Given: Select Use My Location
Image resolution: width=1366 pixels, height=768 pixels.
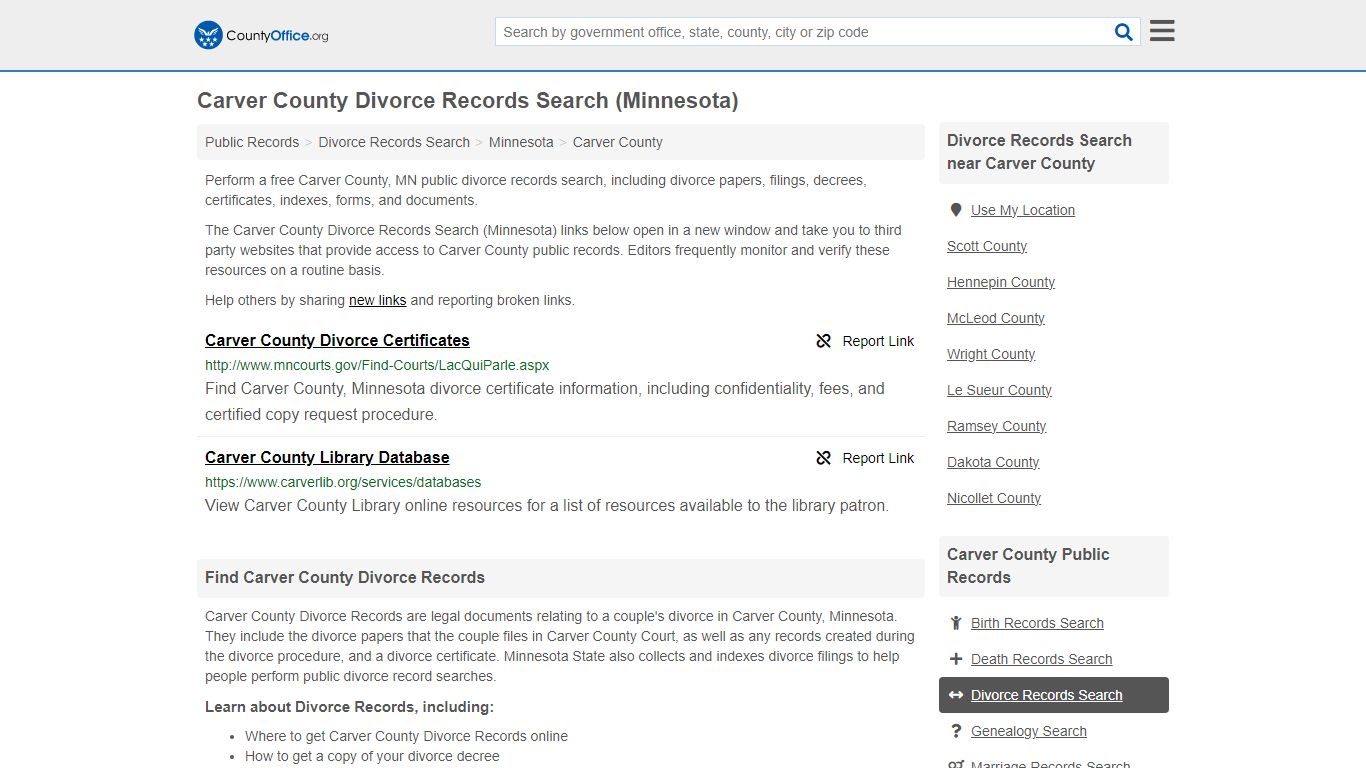Looking at the screenshot, I should coord(1023,210).
